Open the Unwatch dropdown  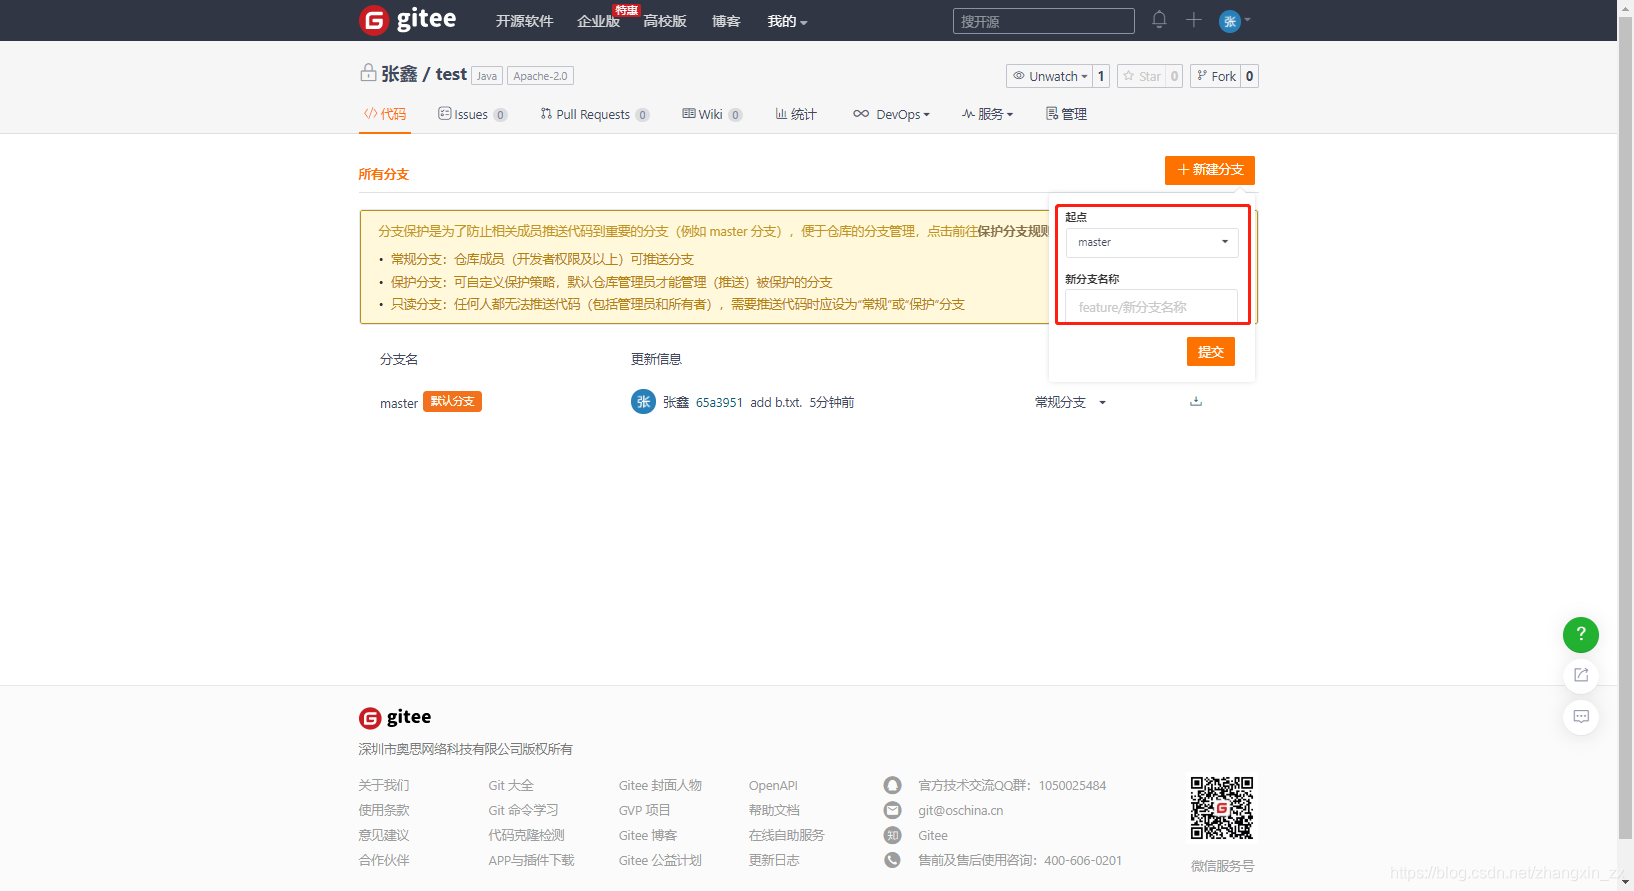pyautogui.click(x=1050, y=76)
